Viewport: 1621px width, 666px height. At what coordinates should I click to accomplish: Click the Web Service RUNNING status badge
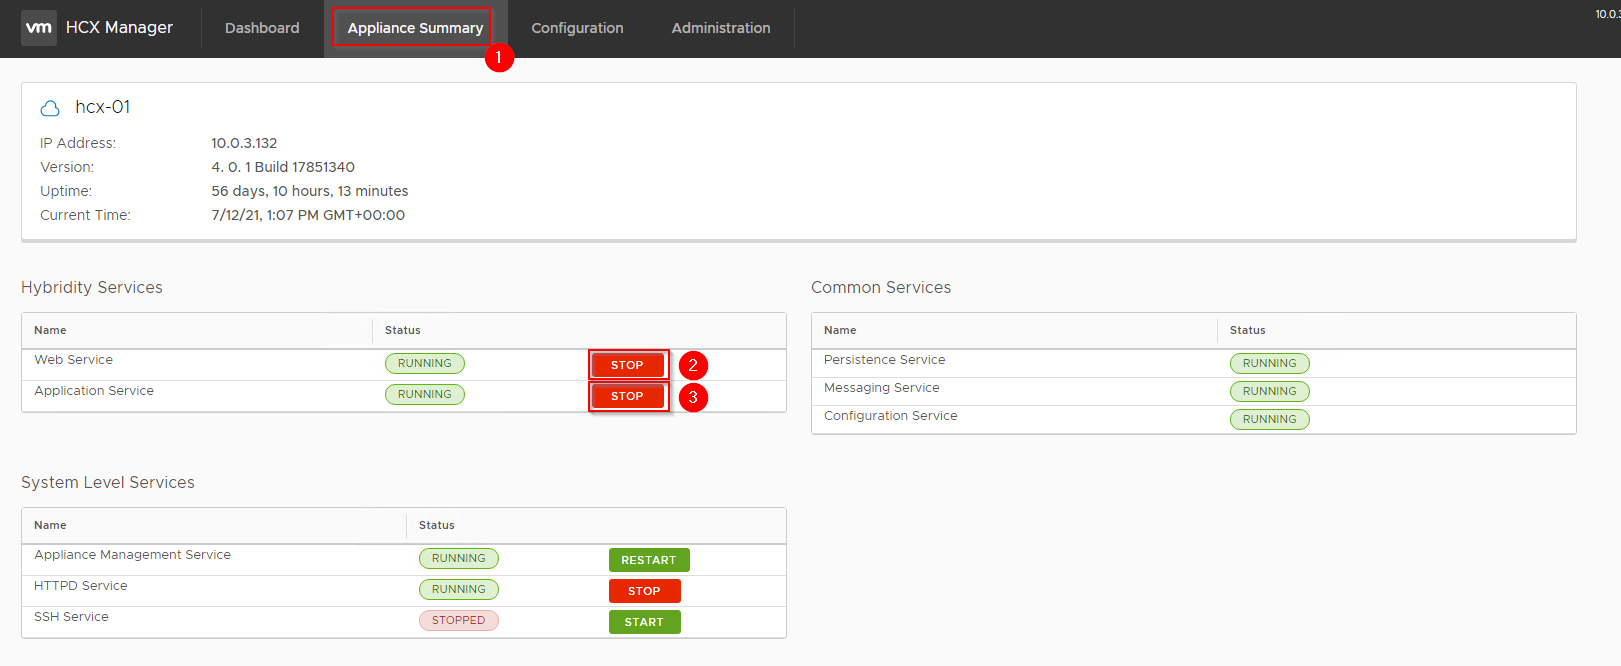[x=425, y=363]
